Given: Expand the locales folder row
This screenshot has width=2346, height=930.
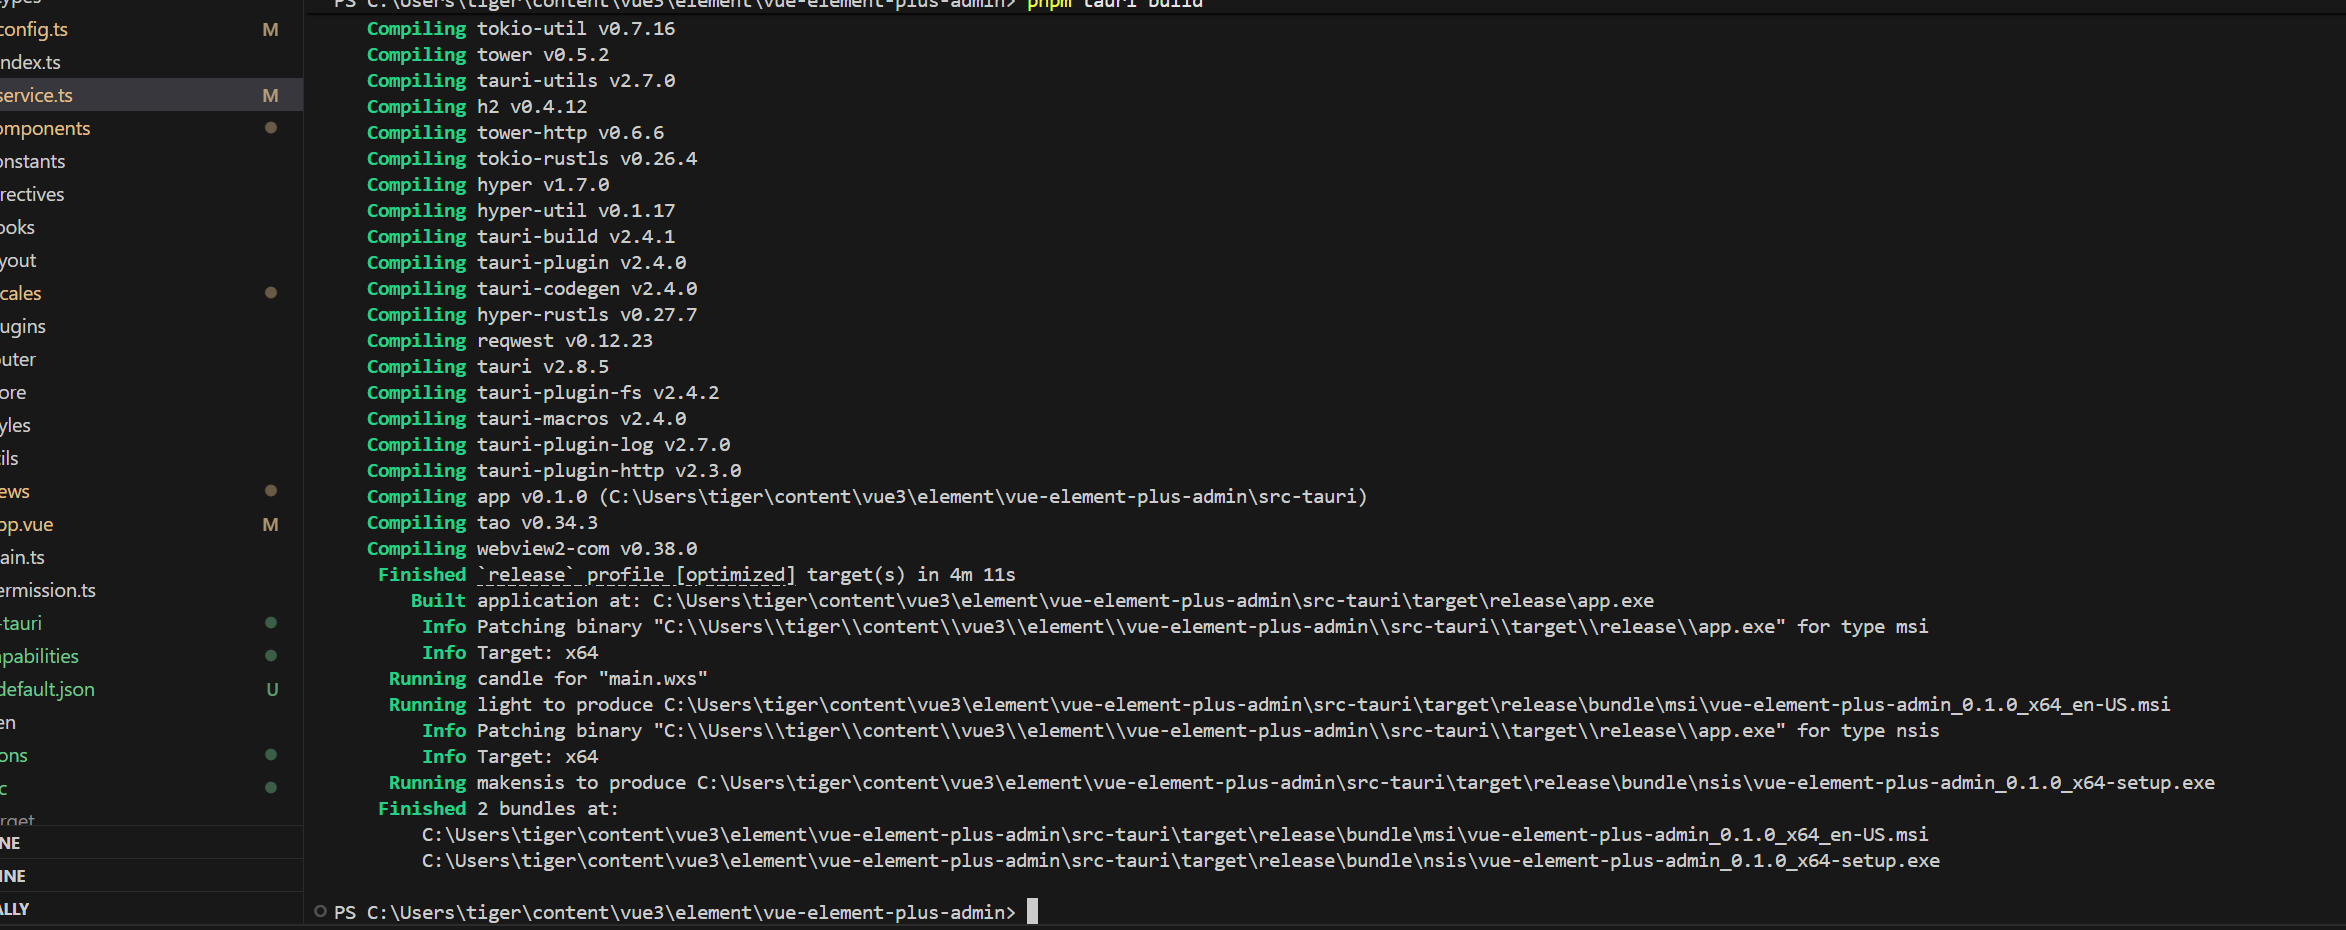Looking at the screenshot, I should [150, 293].
